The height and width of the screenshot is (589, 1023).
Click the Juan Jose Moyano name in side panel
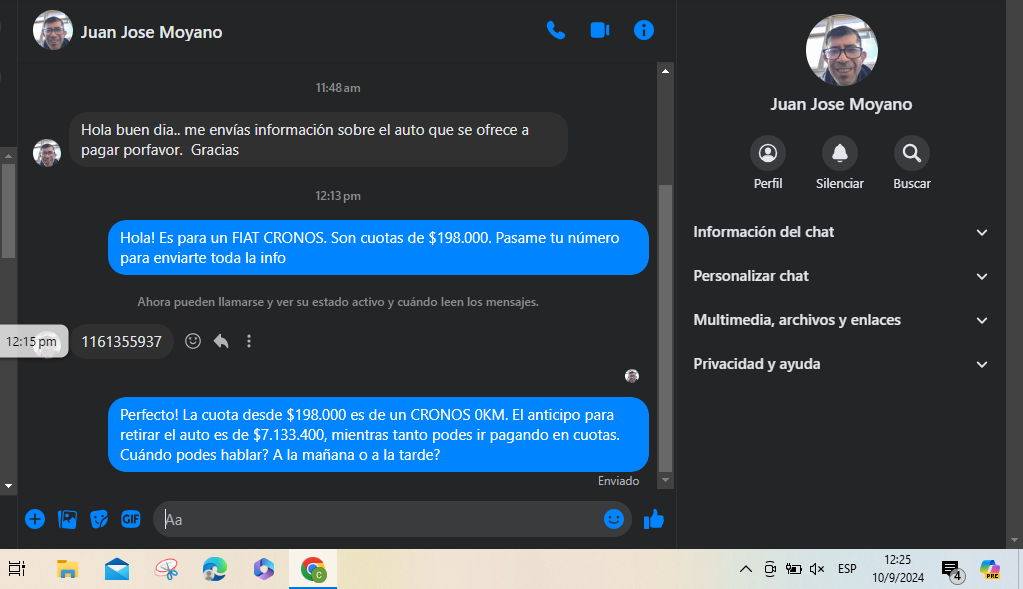[x=841, y=104]
